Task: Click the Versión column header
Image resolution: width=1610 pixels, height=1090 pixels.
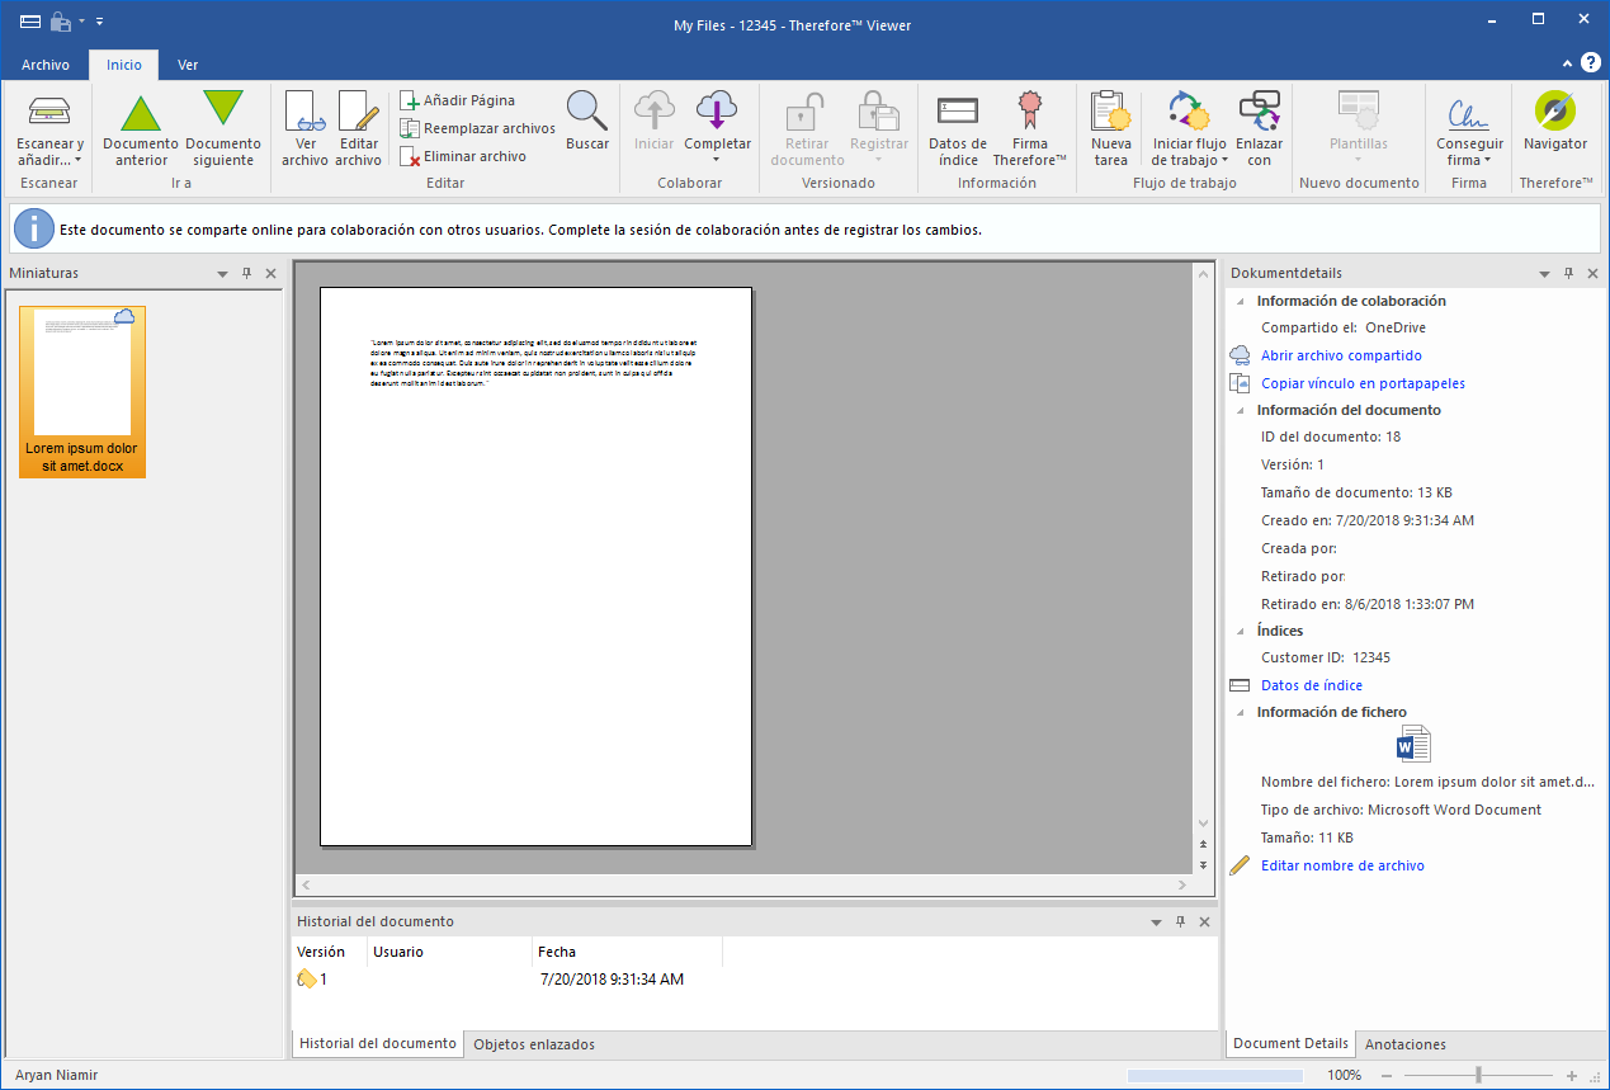Action: click(330, 952)
